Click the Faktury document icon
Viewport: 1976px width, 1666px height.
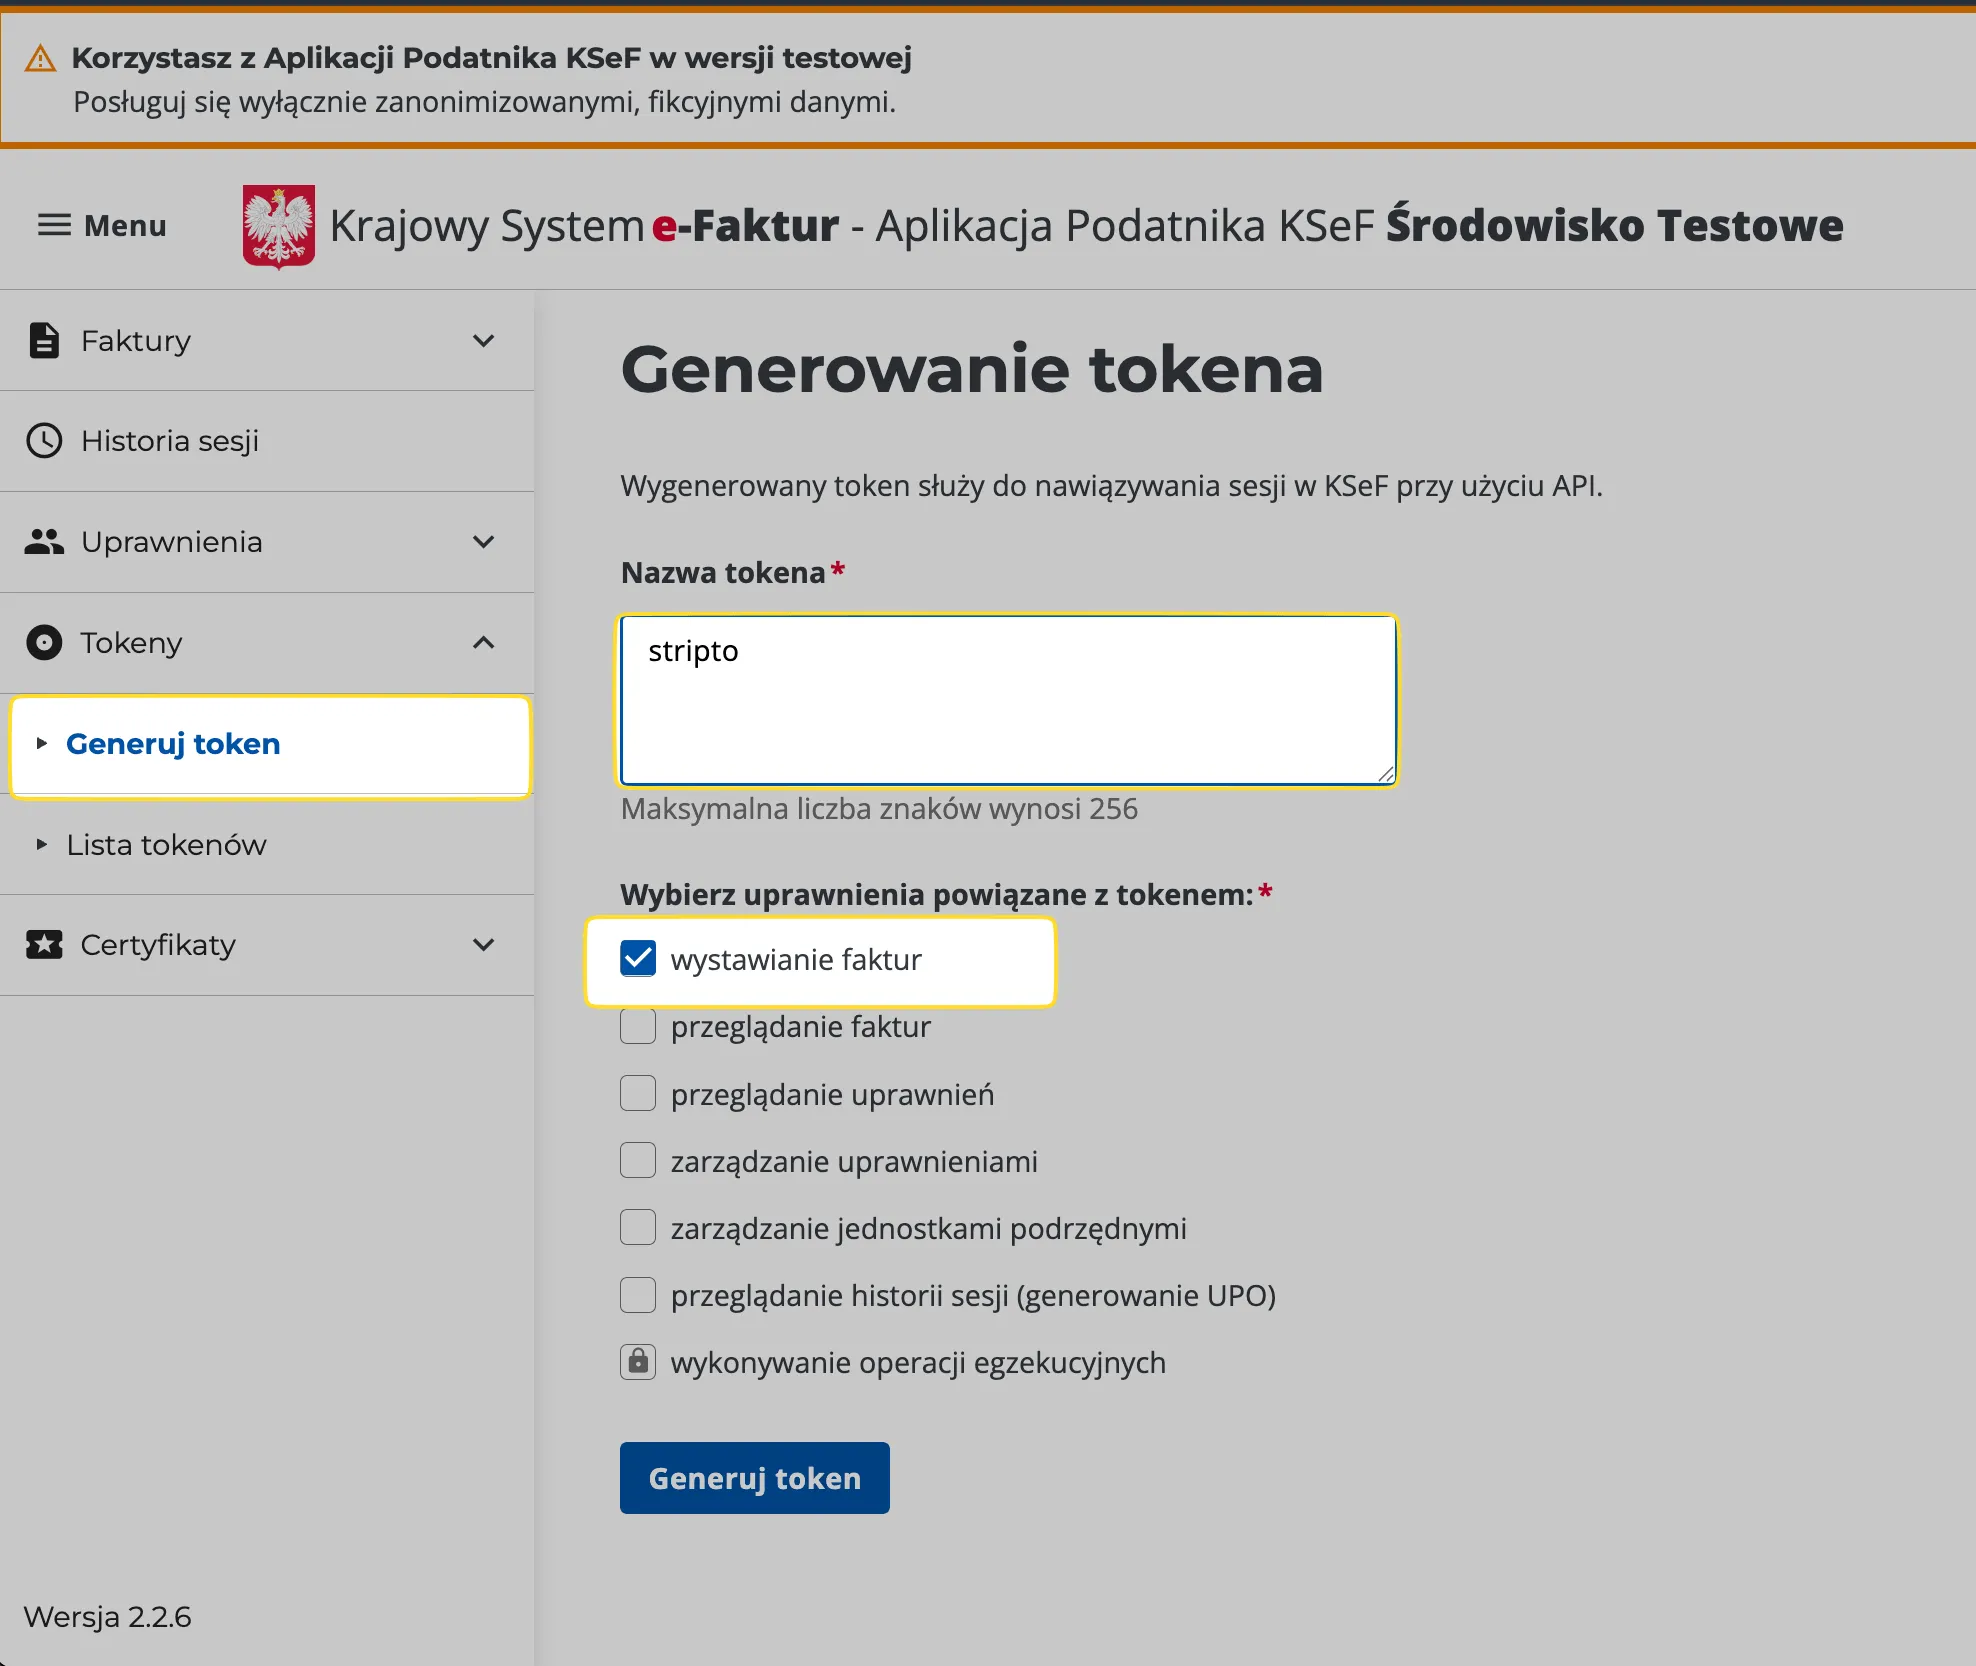pos(44,341)
